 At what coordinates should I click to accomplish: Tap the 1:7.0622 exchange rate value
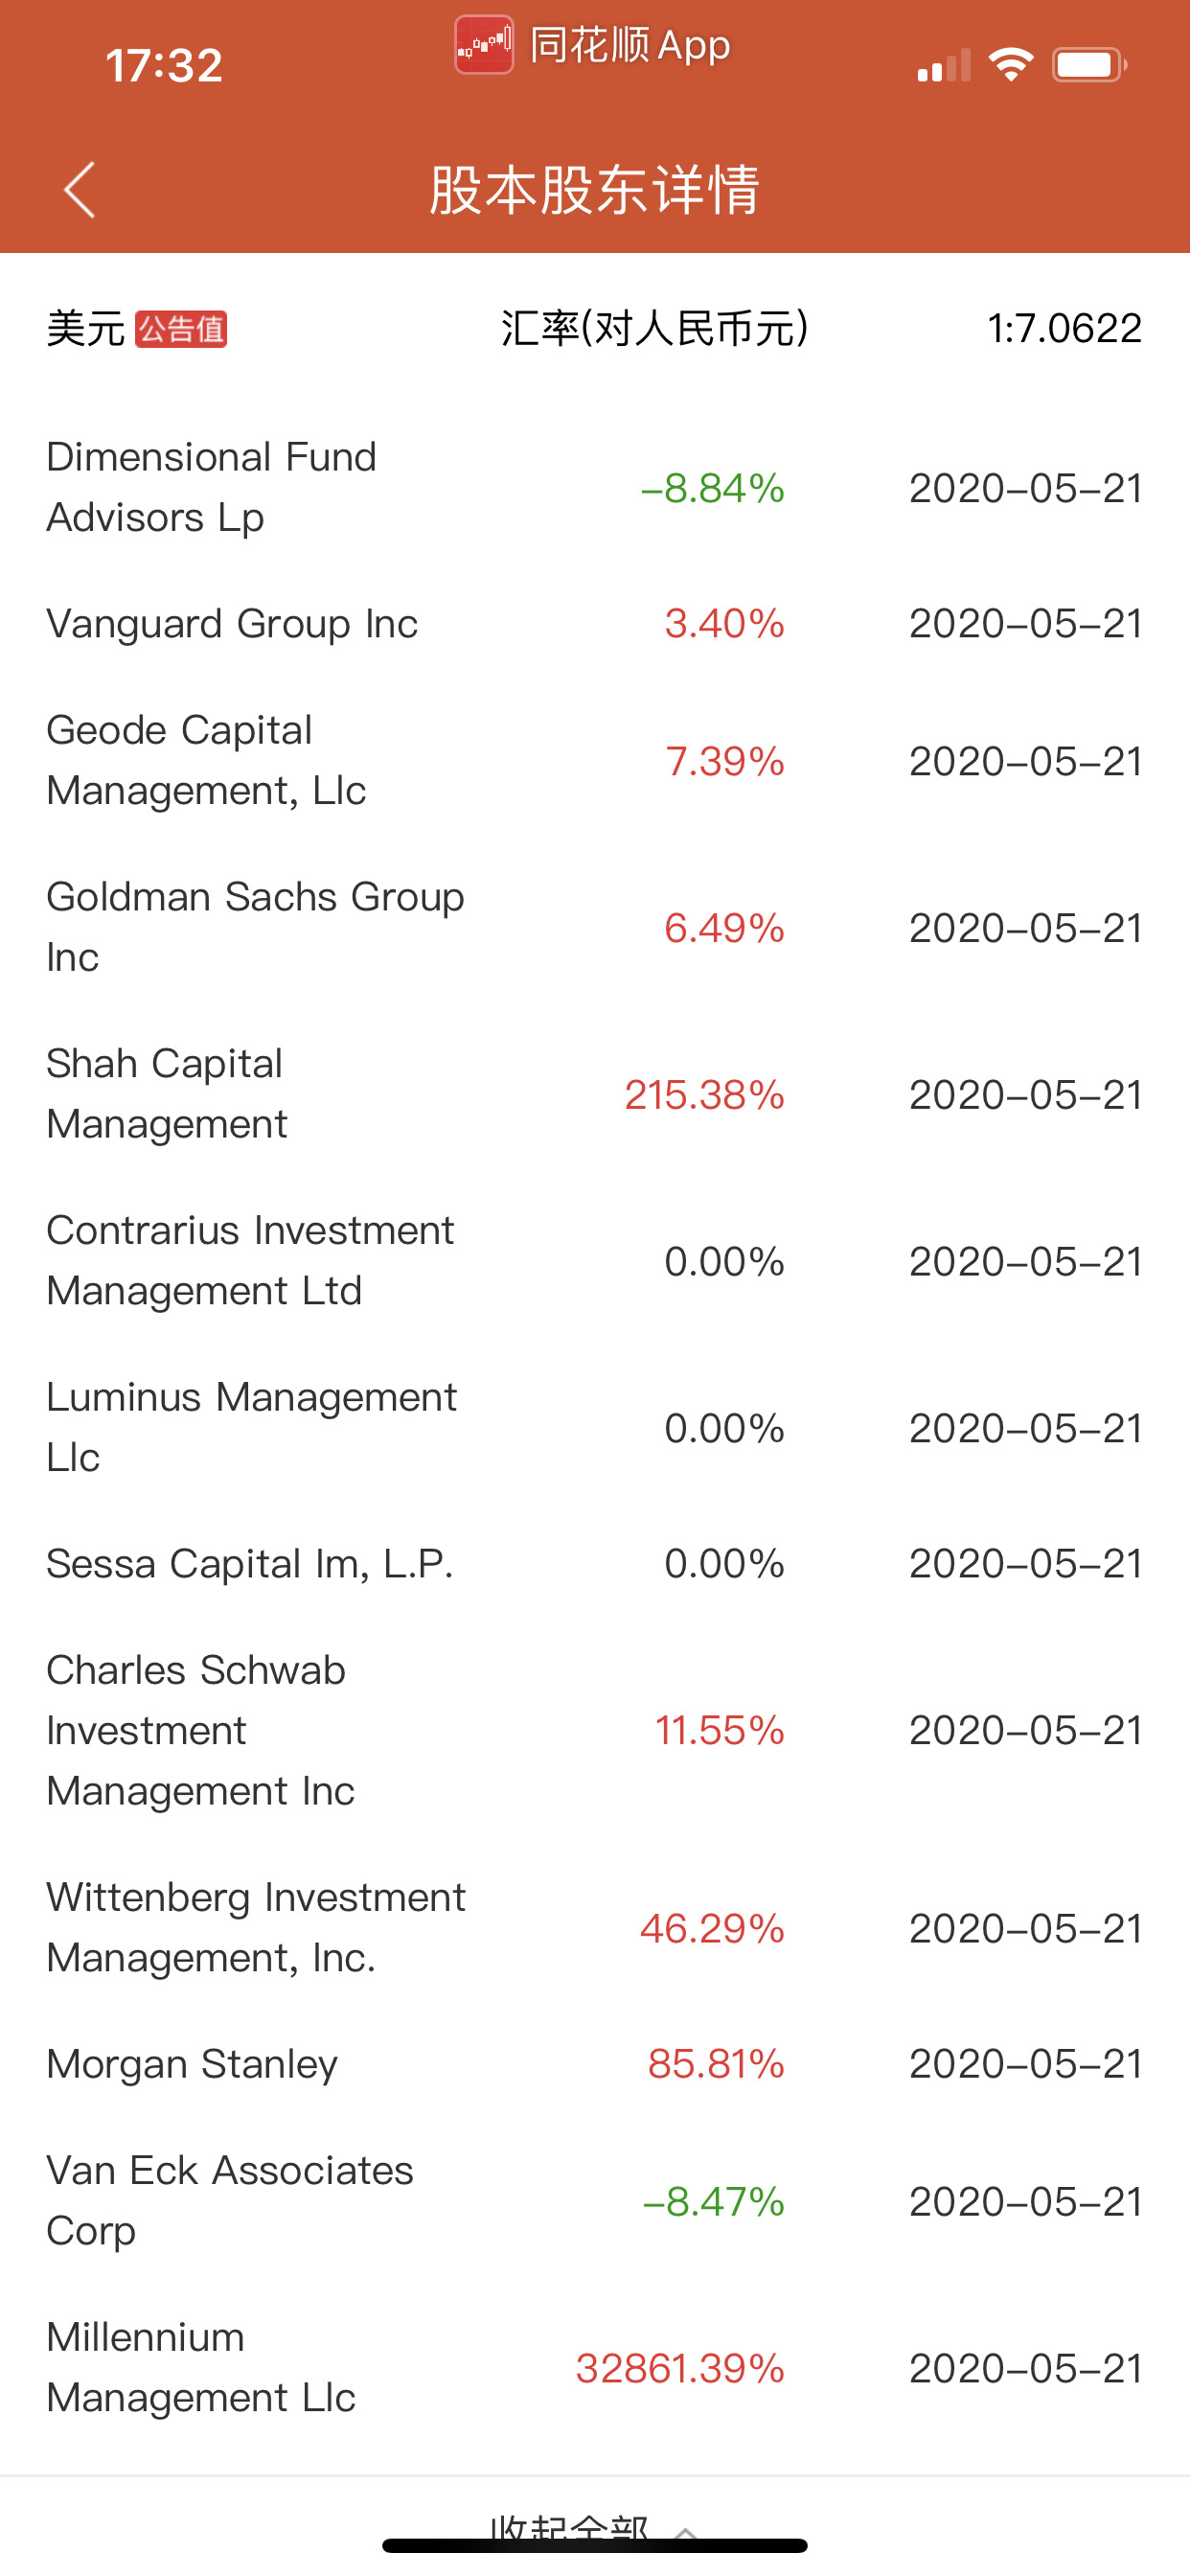pyautogui.click(x=1064, y=329)
